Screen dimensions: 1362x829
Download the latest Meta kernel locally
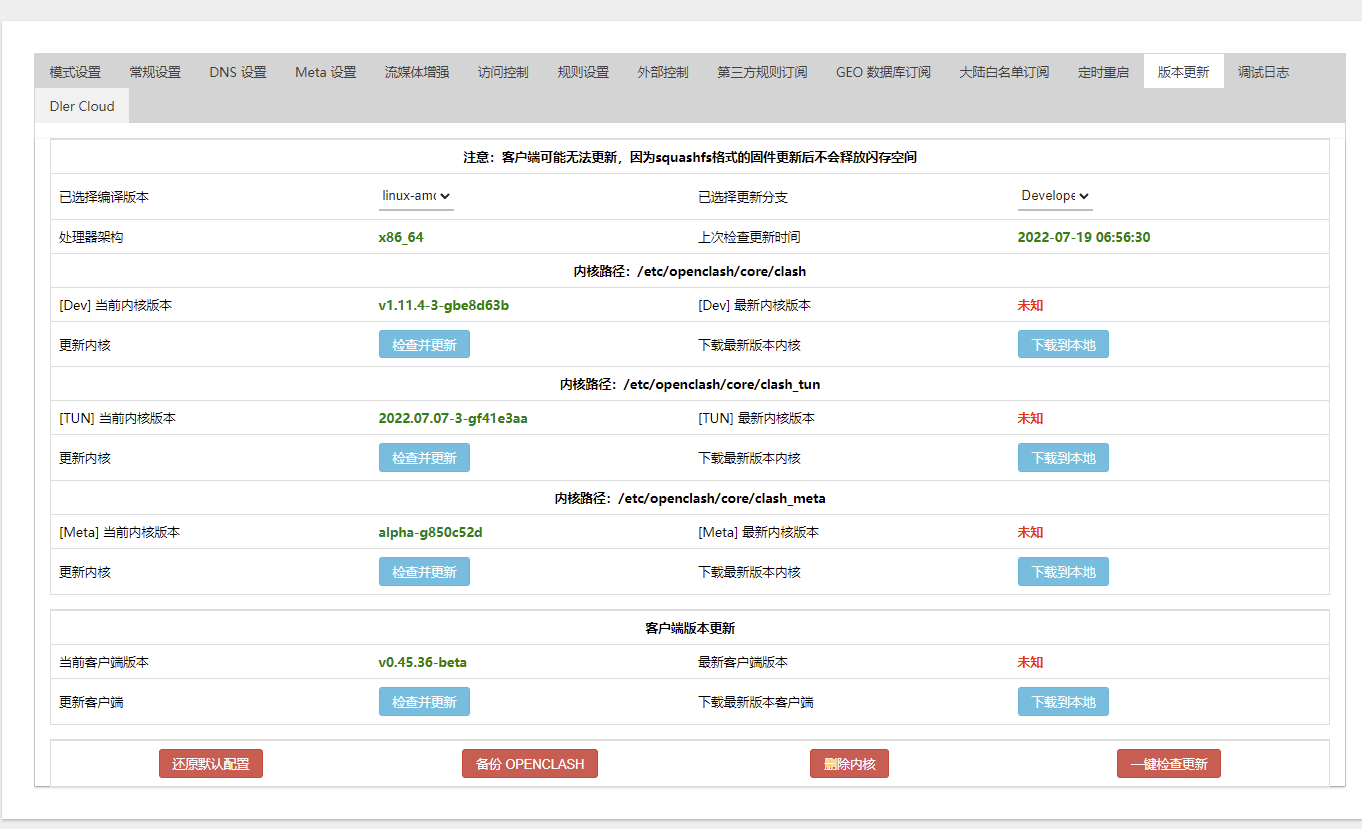tap(1063, 571)
